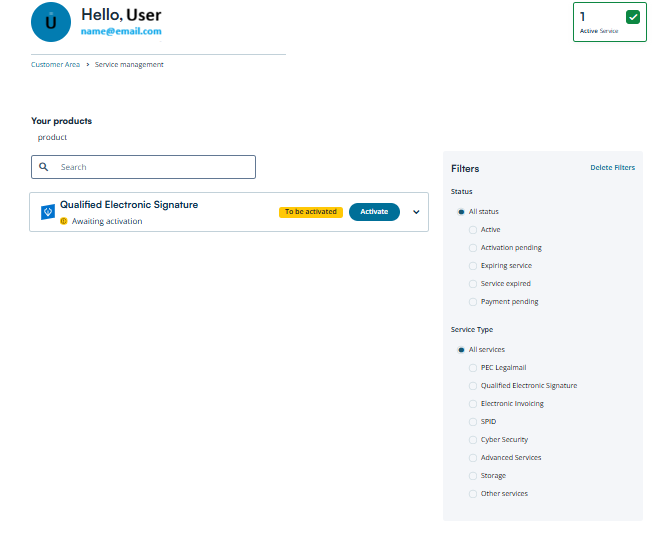
Task: Select the Cyber Security service filter
Action: (473, 440)
